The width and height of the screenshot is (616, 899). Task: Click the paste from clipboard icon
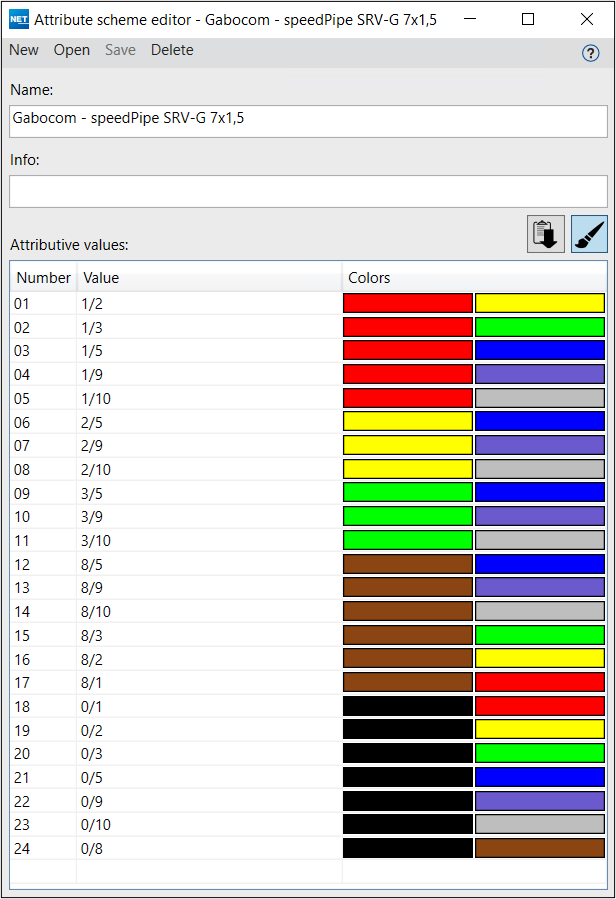(x=545, y=234)
